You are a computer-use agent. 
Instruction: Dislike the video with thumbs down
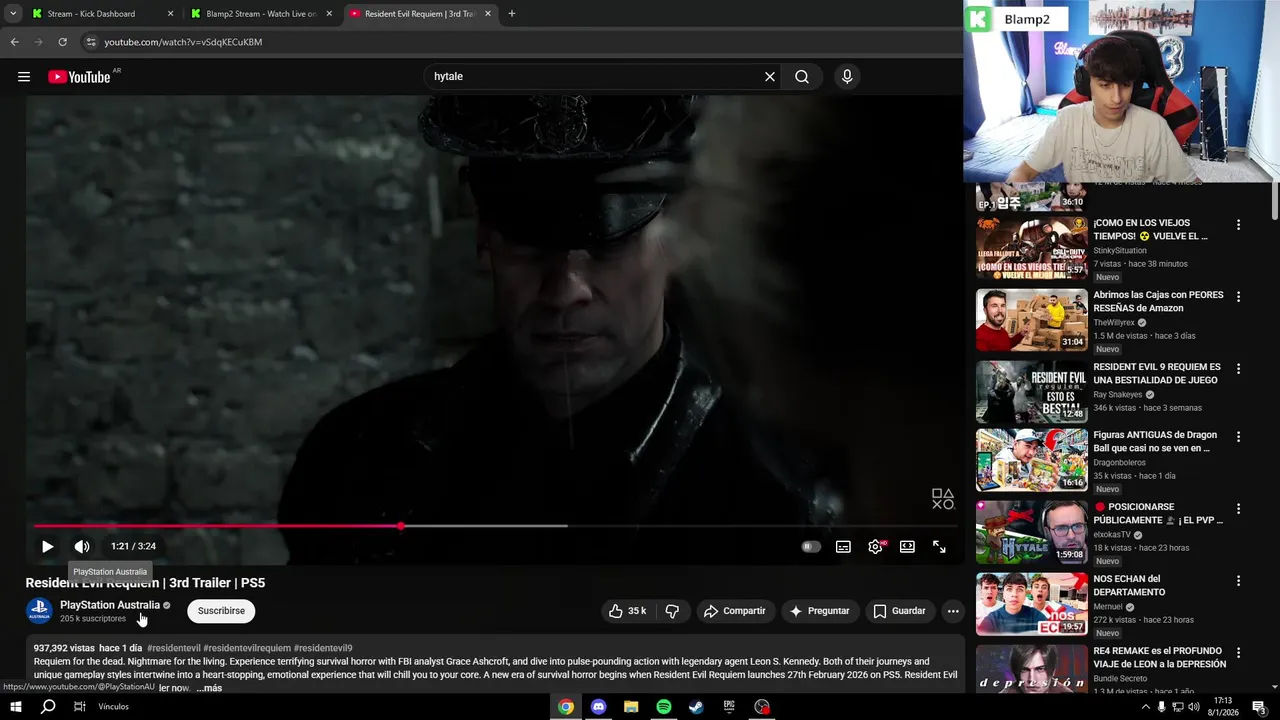coord(672,611)
